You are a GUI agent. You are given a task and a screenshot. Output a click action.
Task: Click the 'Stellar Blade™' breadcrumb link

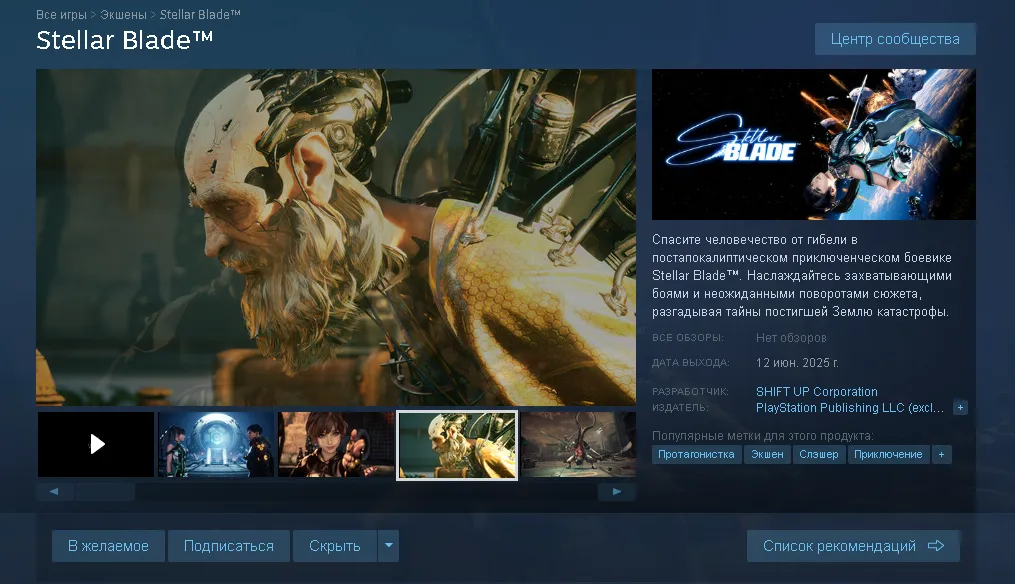(200, 14)
